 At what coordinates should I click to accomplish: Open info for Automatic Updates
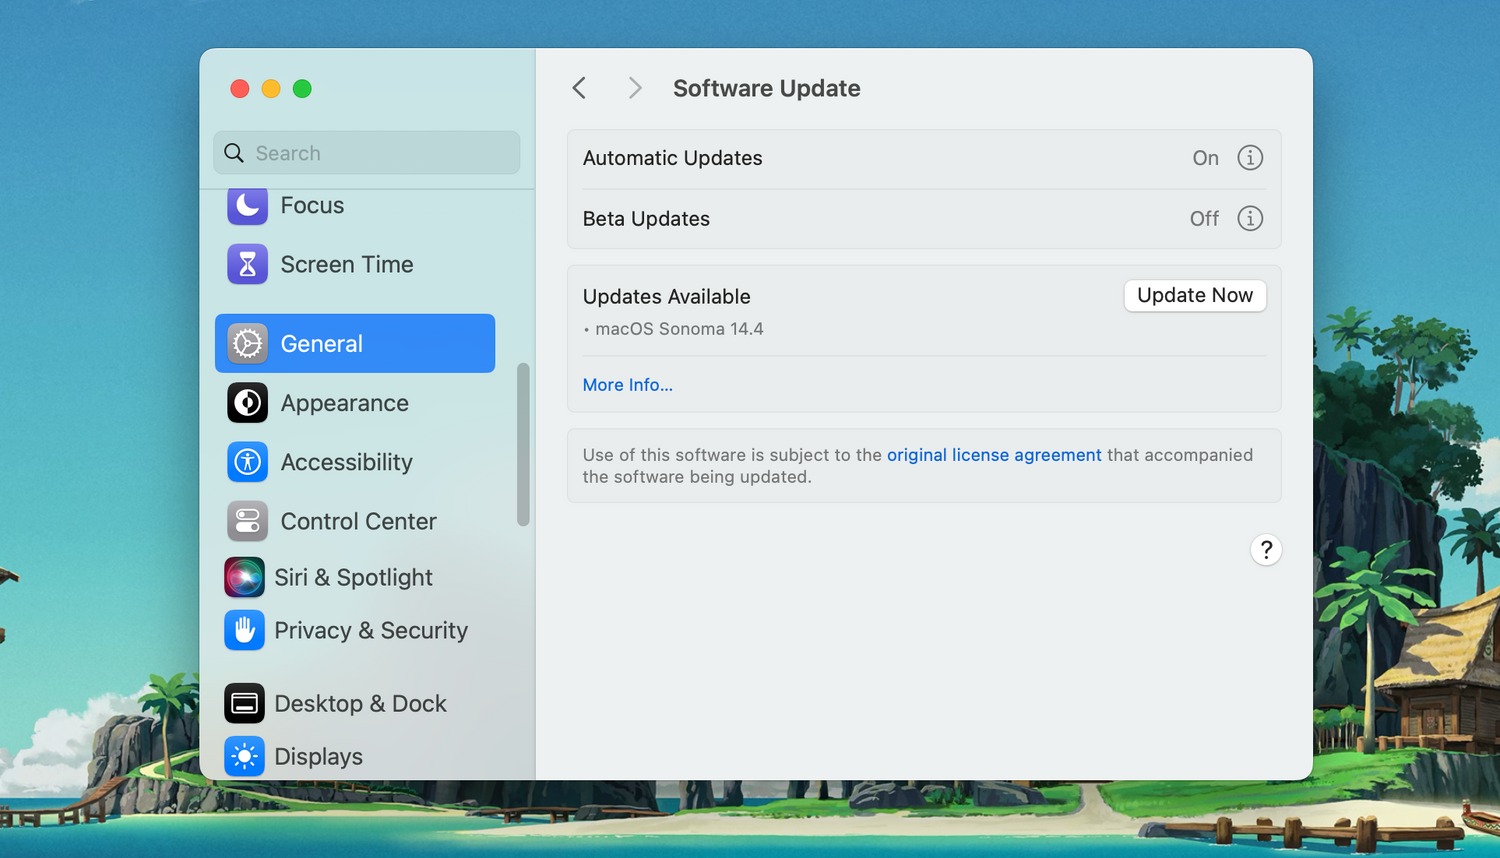(1250, 158)
